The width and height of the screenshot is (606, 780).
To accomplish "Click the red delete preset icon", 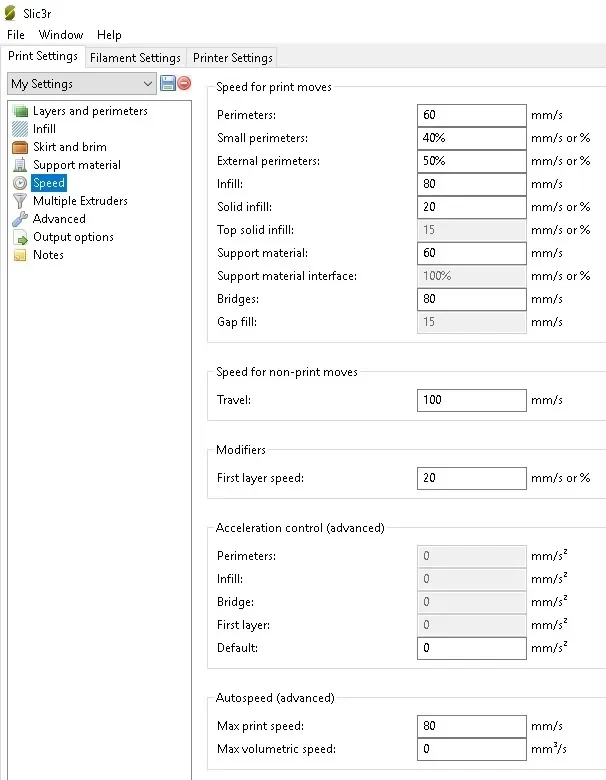I will (x=184, y=83).
